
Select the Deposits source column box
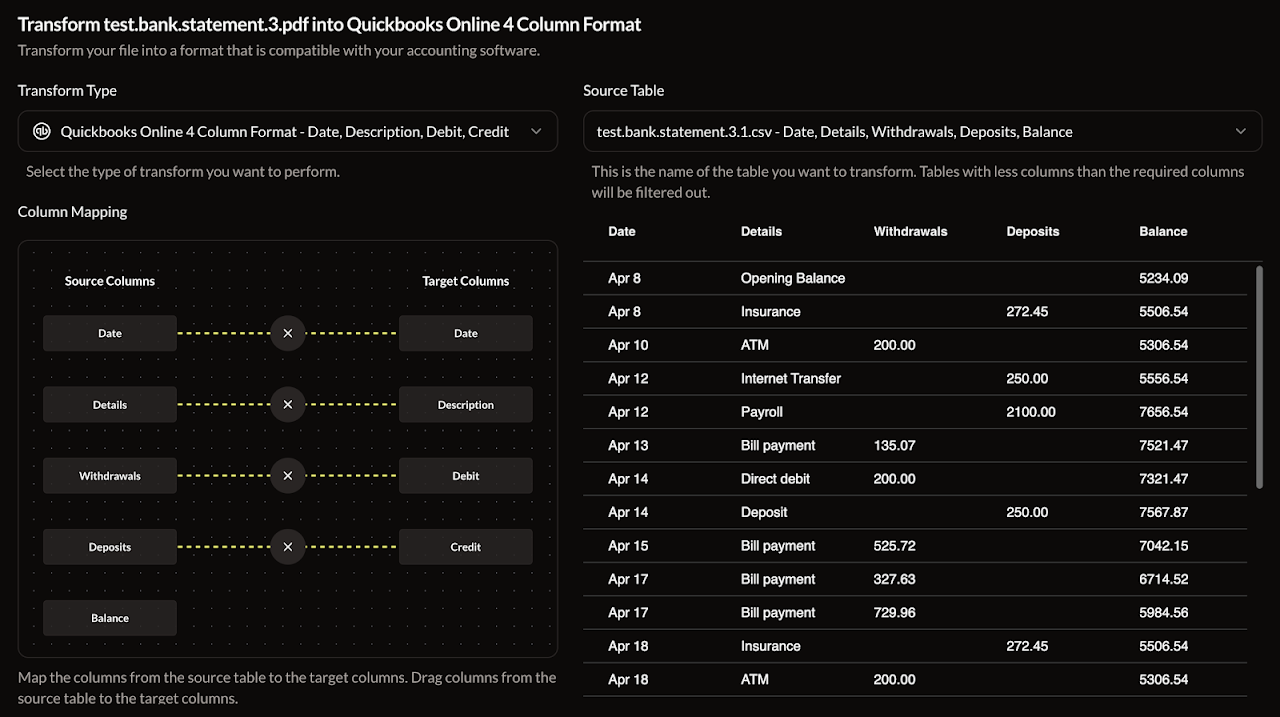click(x=110, y=547)
